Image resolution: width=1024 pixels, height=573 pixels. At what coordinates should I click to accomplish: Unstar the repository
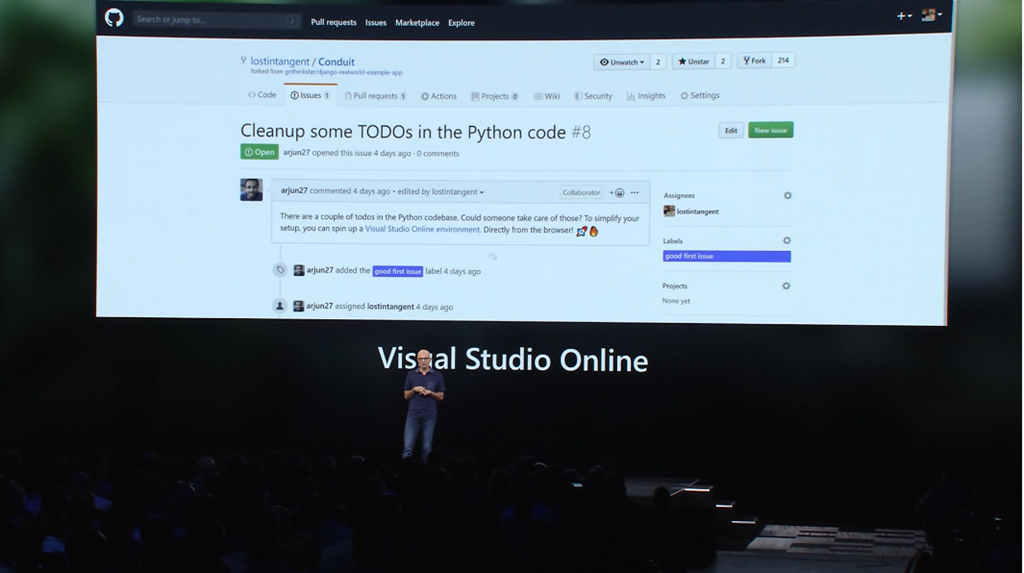click(694, 61)
